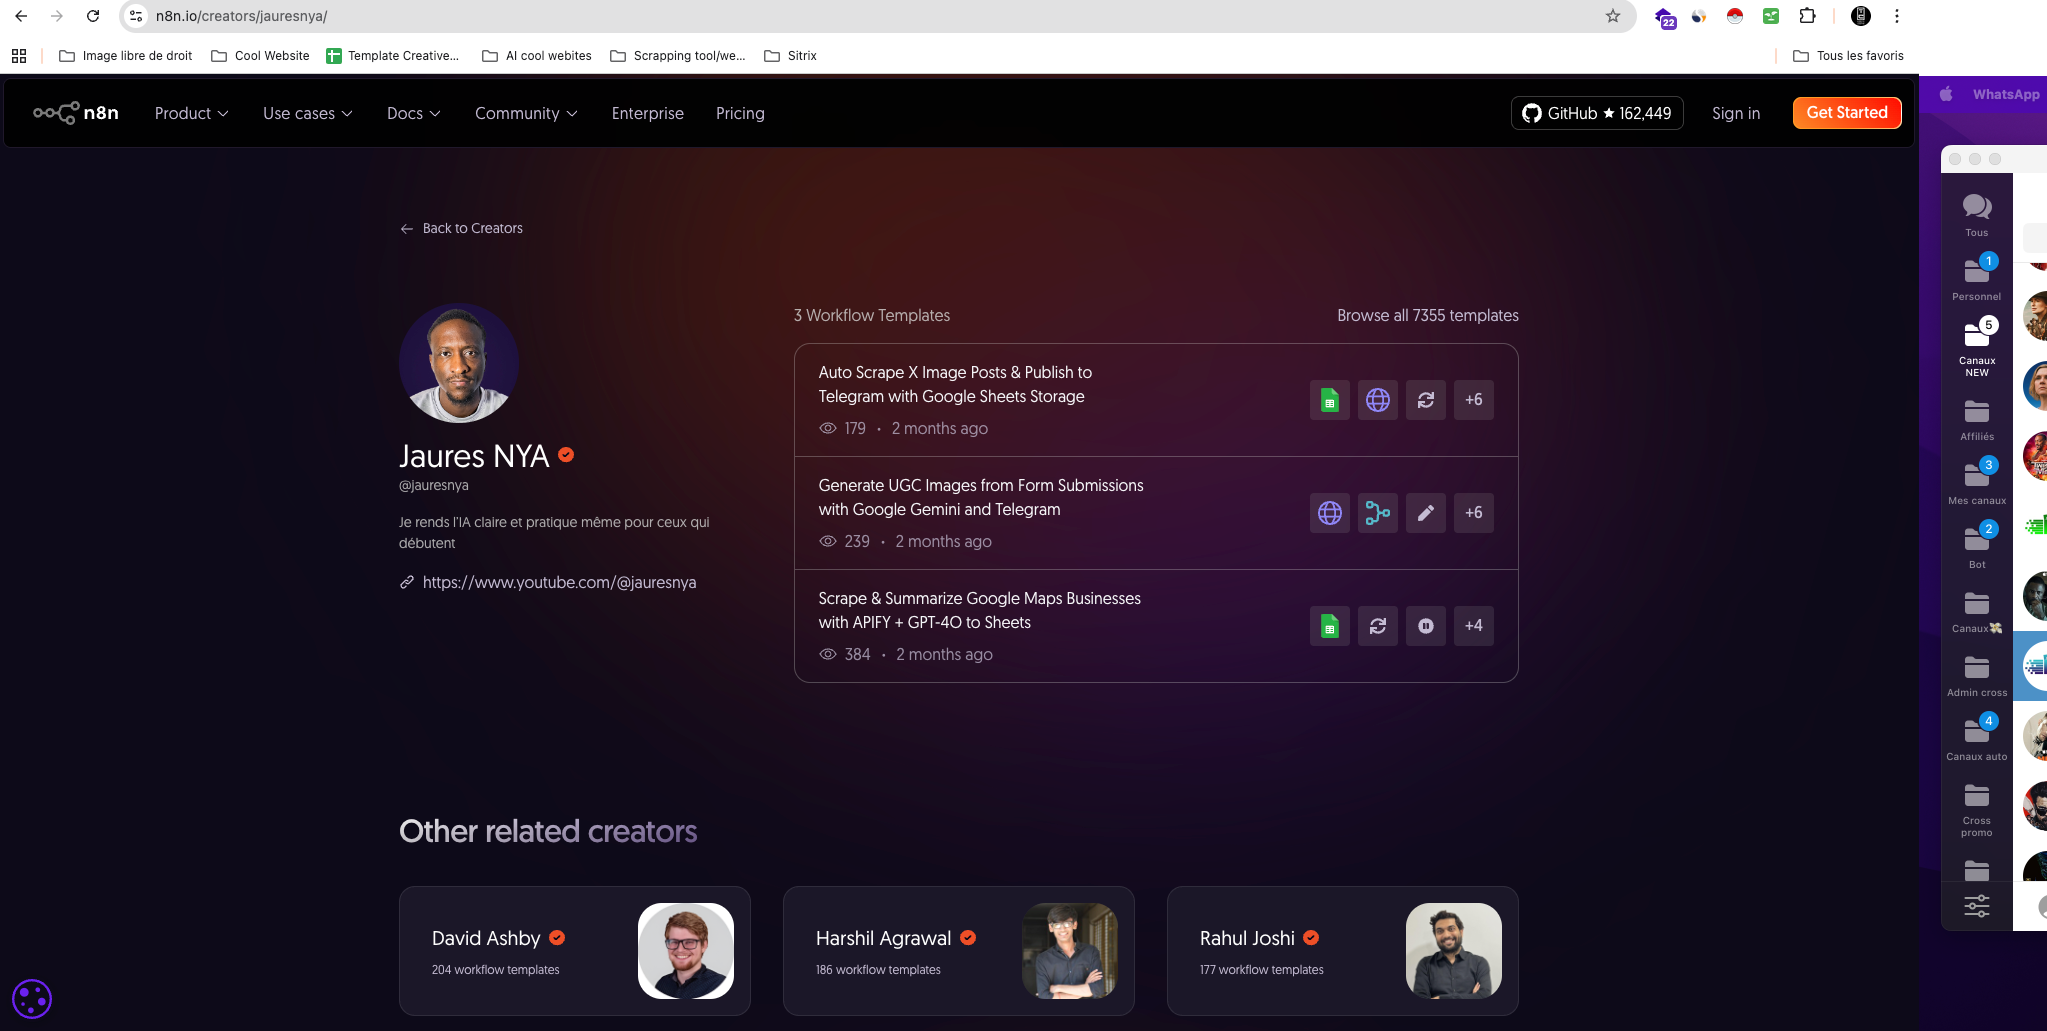Open the Chrome apps grid icon
This screenshot has height=1031, width=2047.
(19, 56)
